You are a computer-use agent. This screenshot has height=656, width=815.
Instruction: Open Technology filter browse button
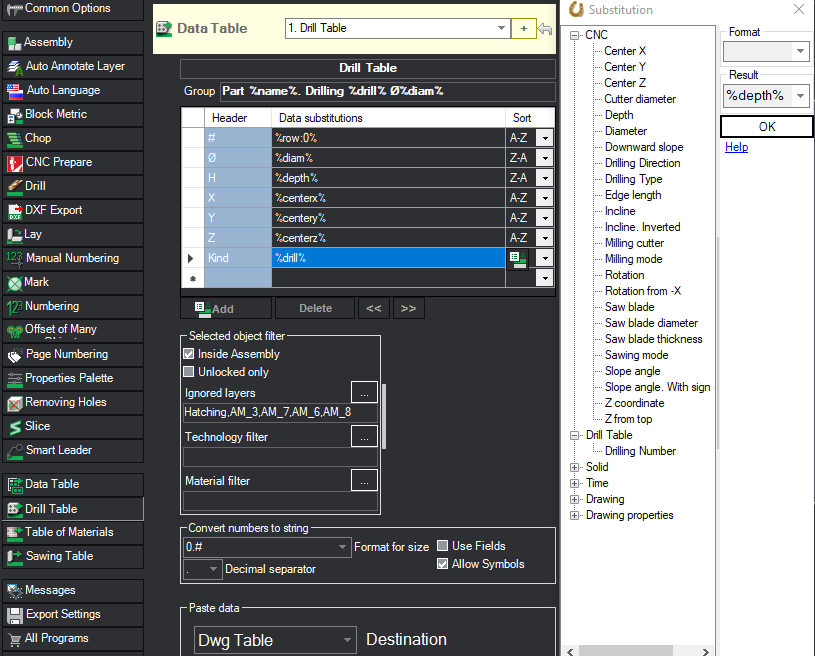(364, 437)
